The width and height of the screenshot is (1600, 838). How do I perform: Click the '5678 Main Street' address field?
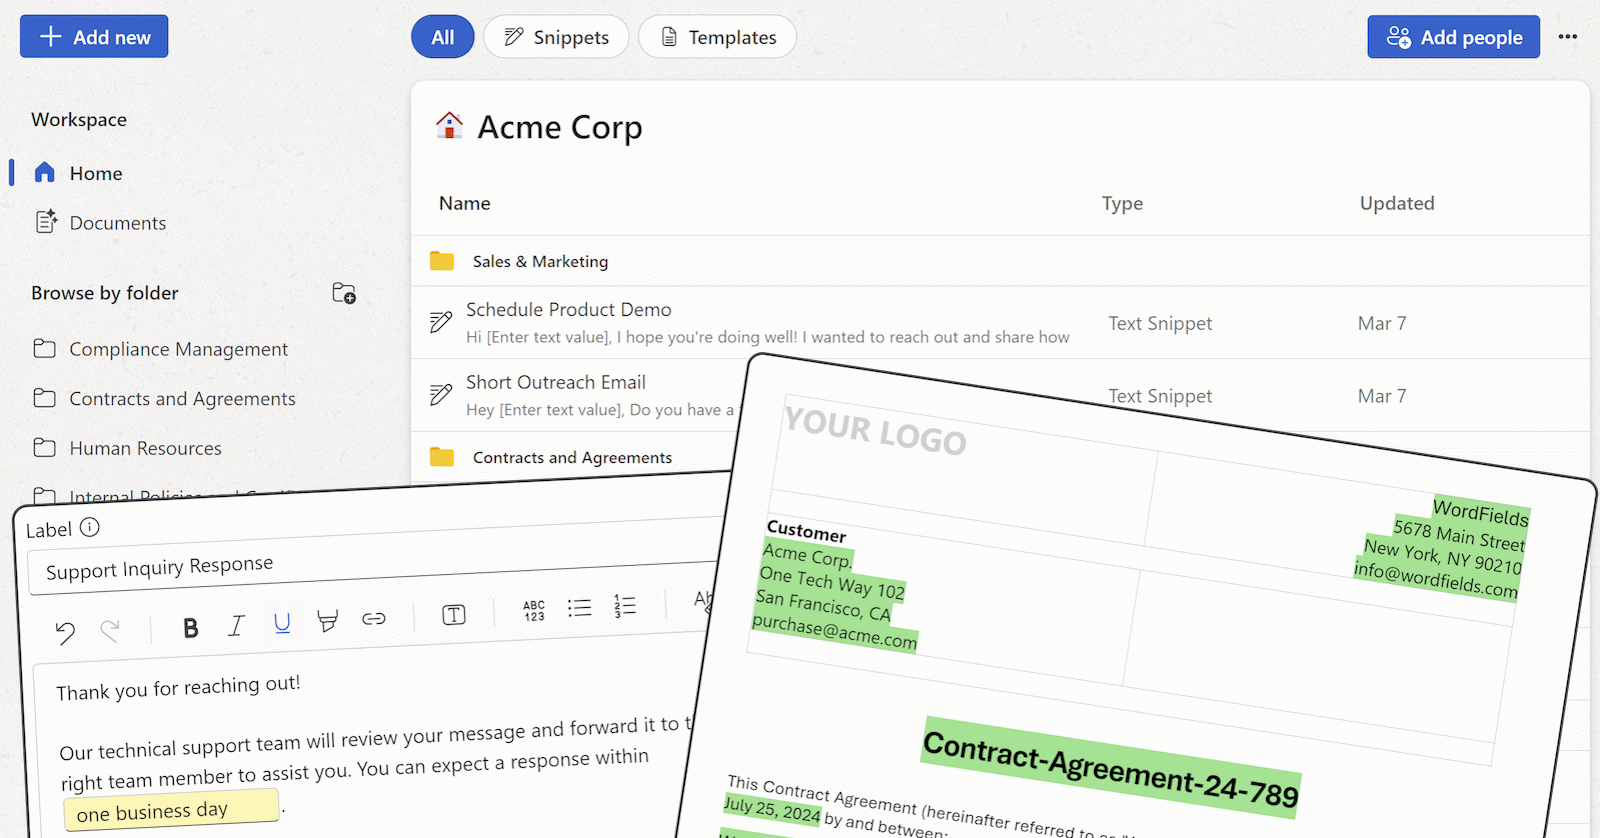click(1459, 536)
